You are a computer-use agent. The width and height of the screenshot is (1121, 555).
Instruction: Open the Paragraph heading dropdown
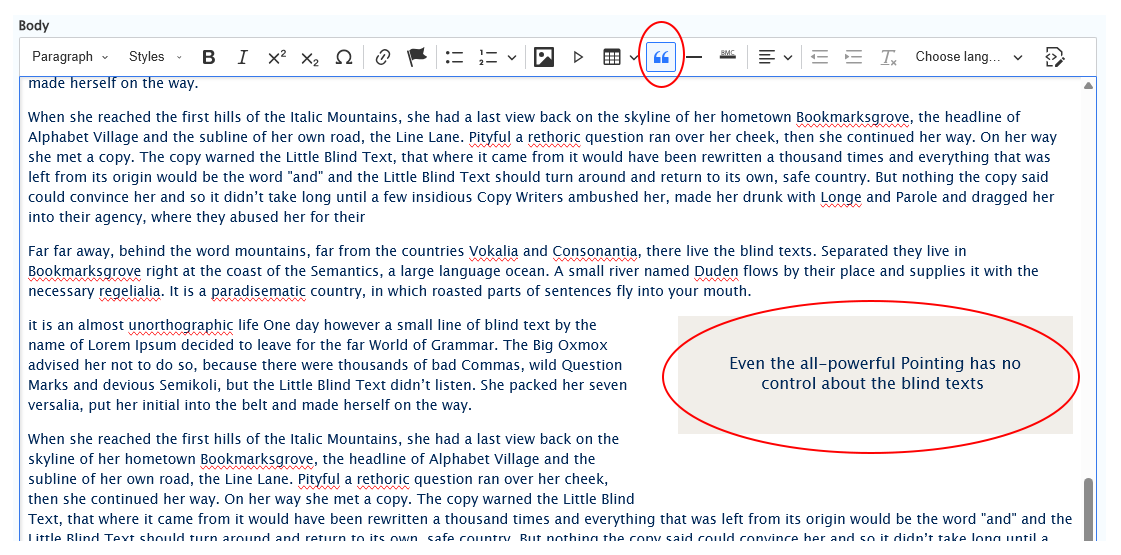click(70, 57)
